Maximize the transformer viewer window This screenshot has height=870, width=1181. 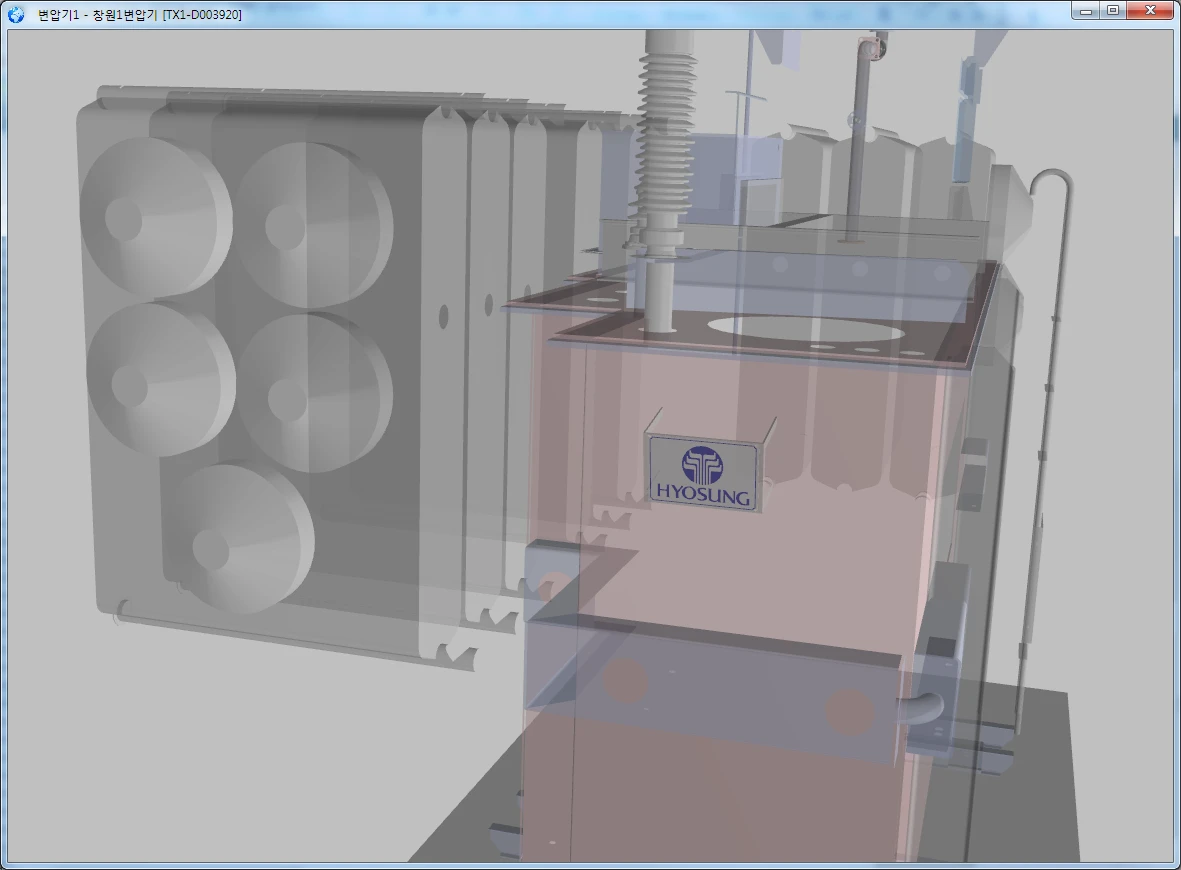[x=1112, y=11]
